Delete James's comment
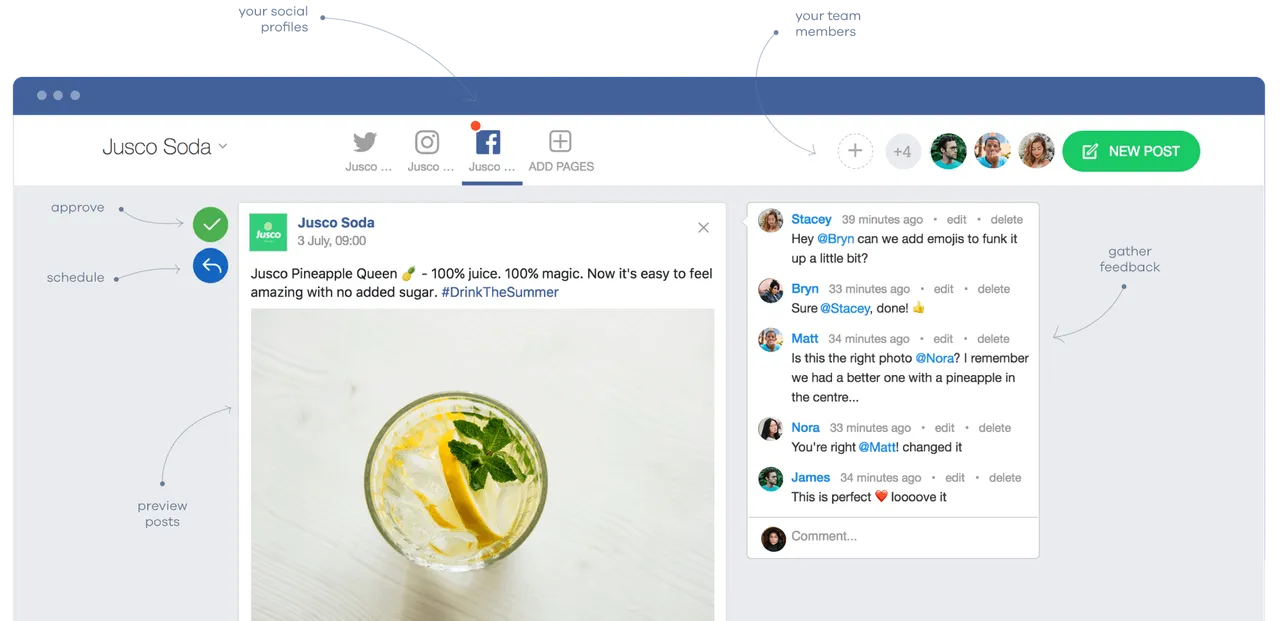The height and width of the screenshot is (621, 1280). pyautogui.click(x=1005, y=478)
